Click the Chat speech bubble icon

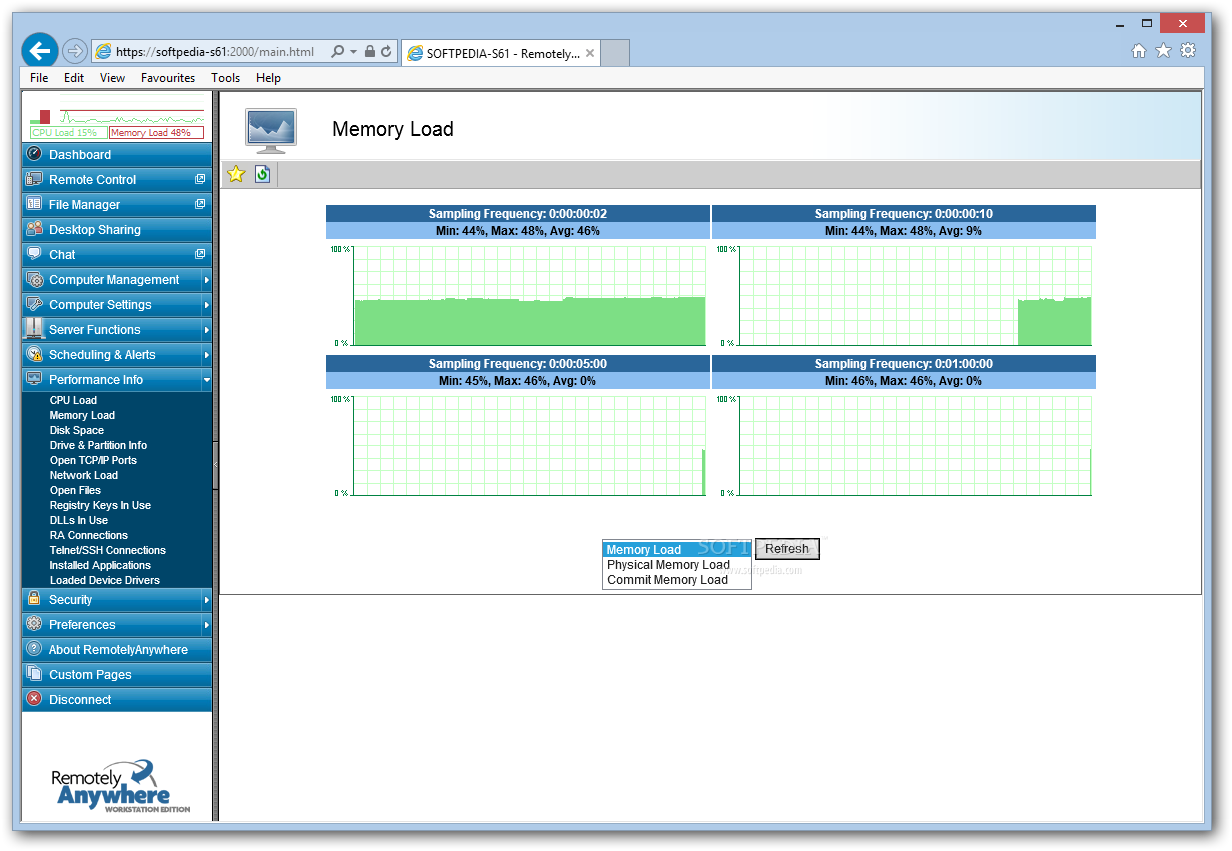click(35, 254)
